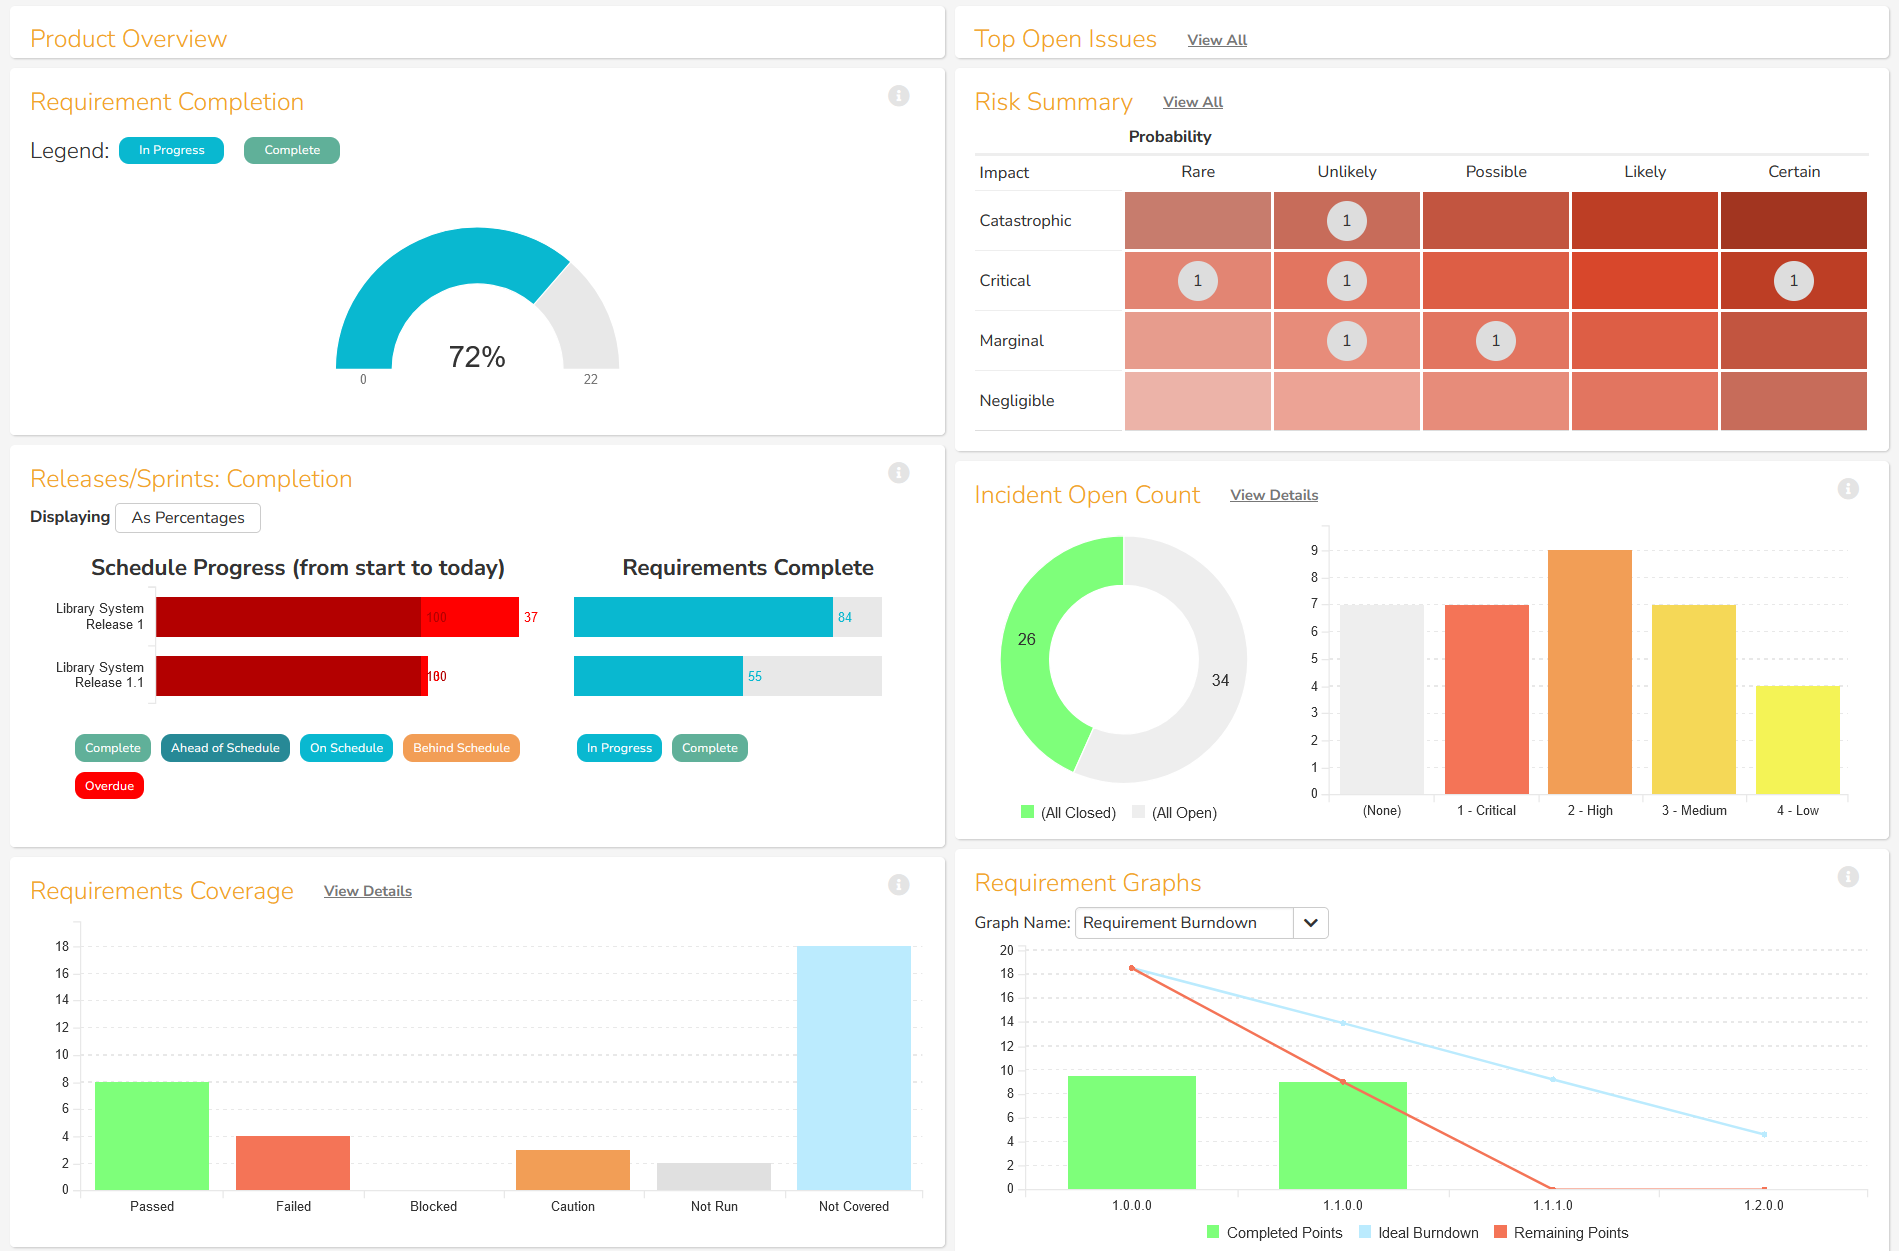Click the Critical Certain risk count badge
This screenshot has width=1899, height=1256.
(x=1793, y=281)
